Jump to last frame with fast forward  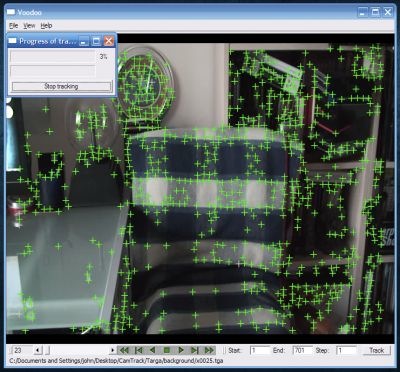[x=210, y=350]
